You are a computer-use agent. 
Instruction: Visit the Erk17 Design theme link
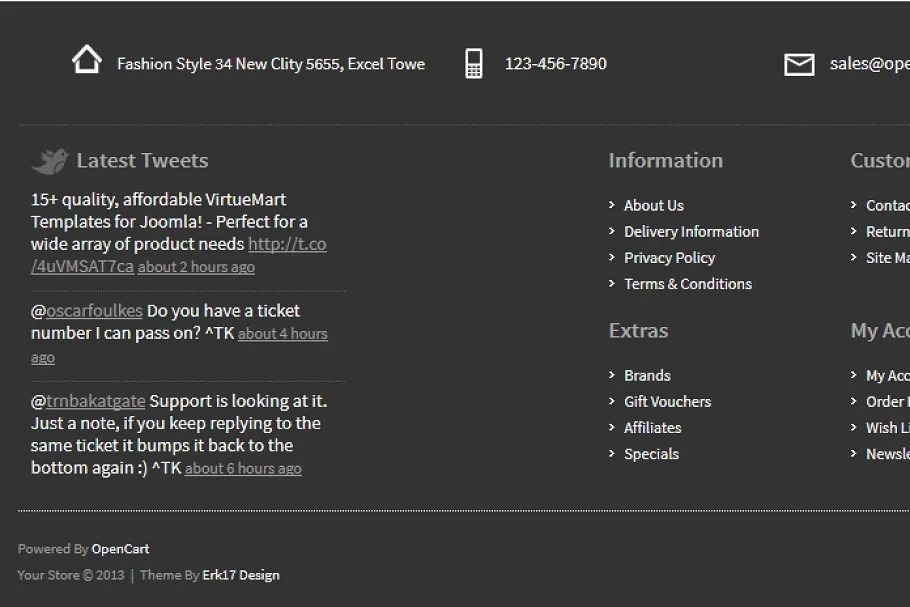click(241, 575)
